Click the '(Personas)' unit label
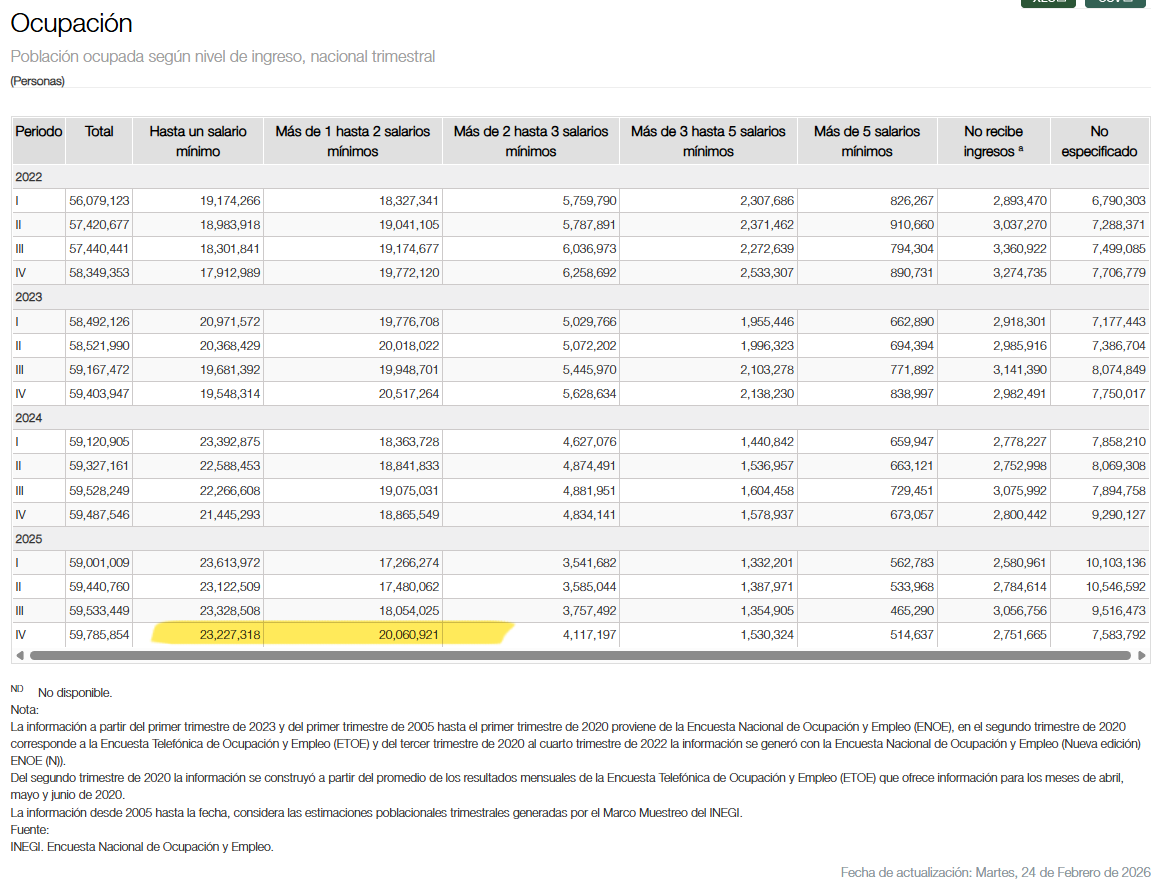Viewport: 1163px width, 889px height. tap(37, 81)
